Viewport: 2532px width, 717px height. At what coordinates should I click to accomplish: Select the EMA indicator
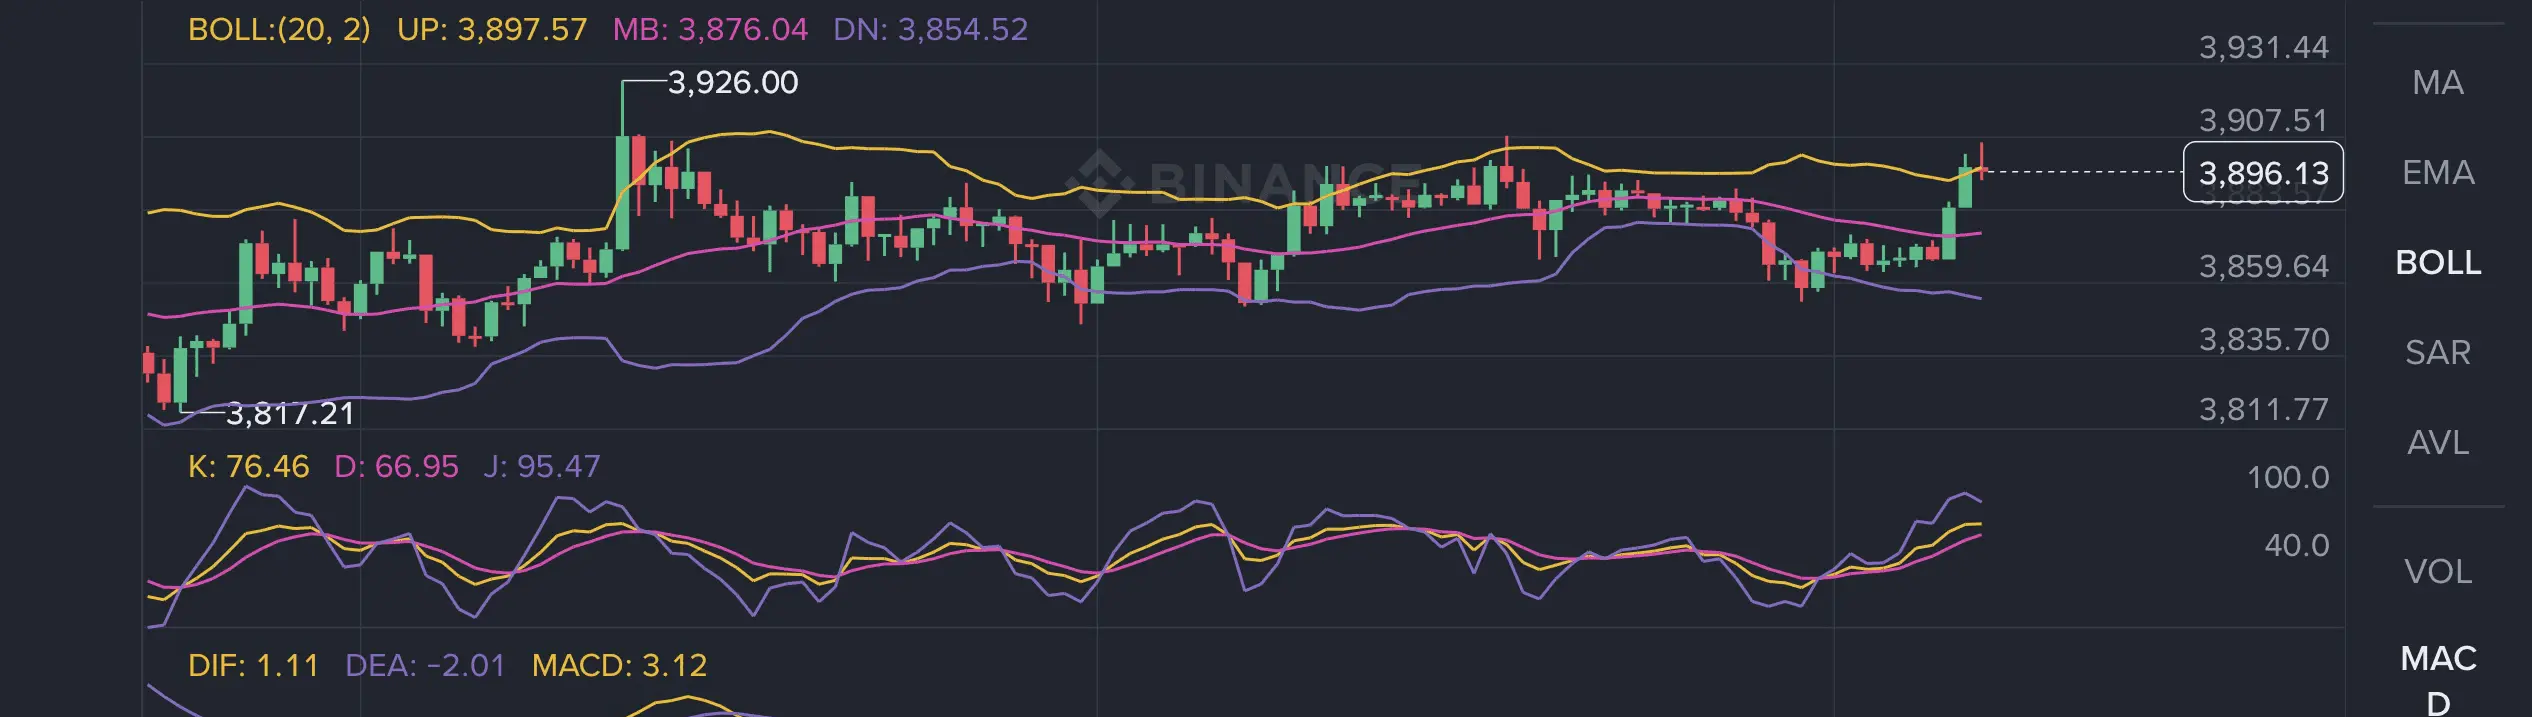(2437, 172)
